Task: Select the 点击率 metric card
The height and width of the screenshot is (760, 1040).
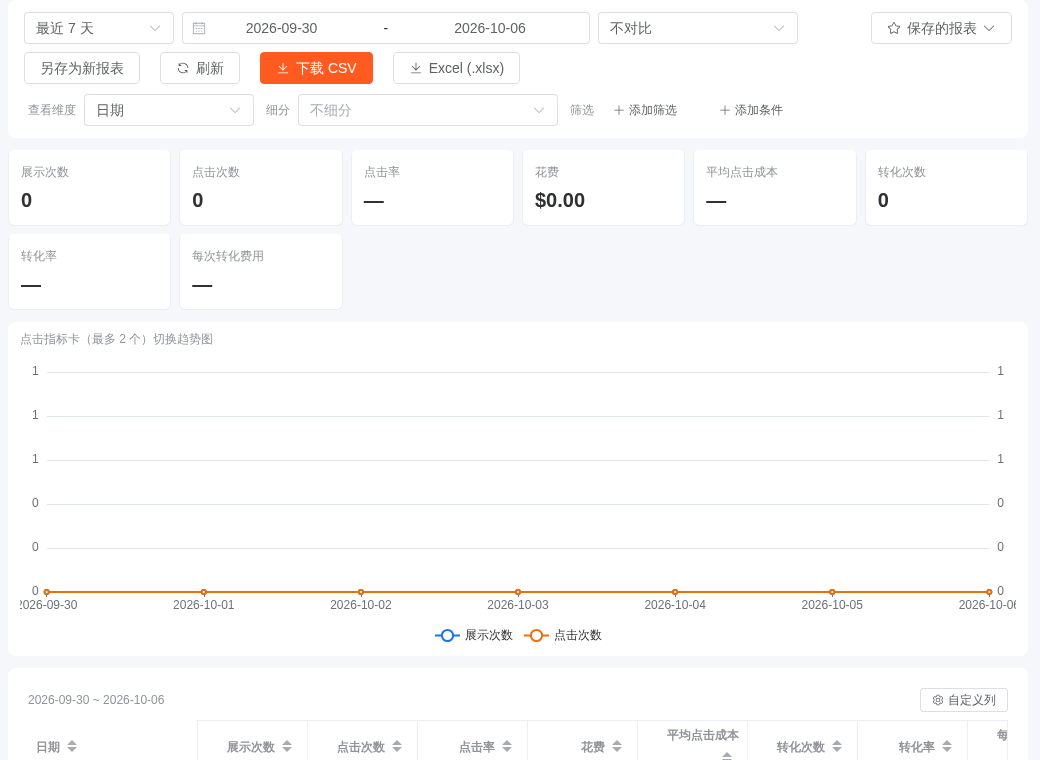Action: coord(432,188)
